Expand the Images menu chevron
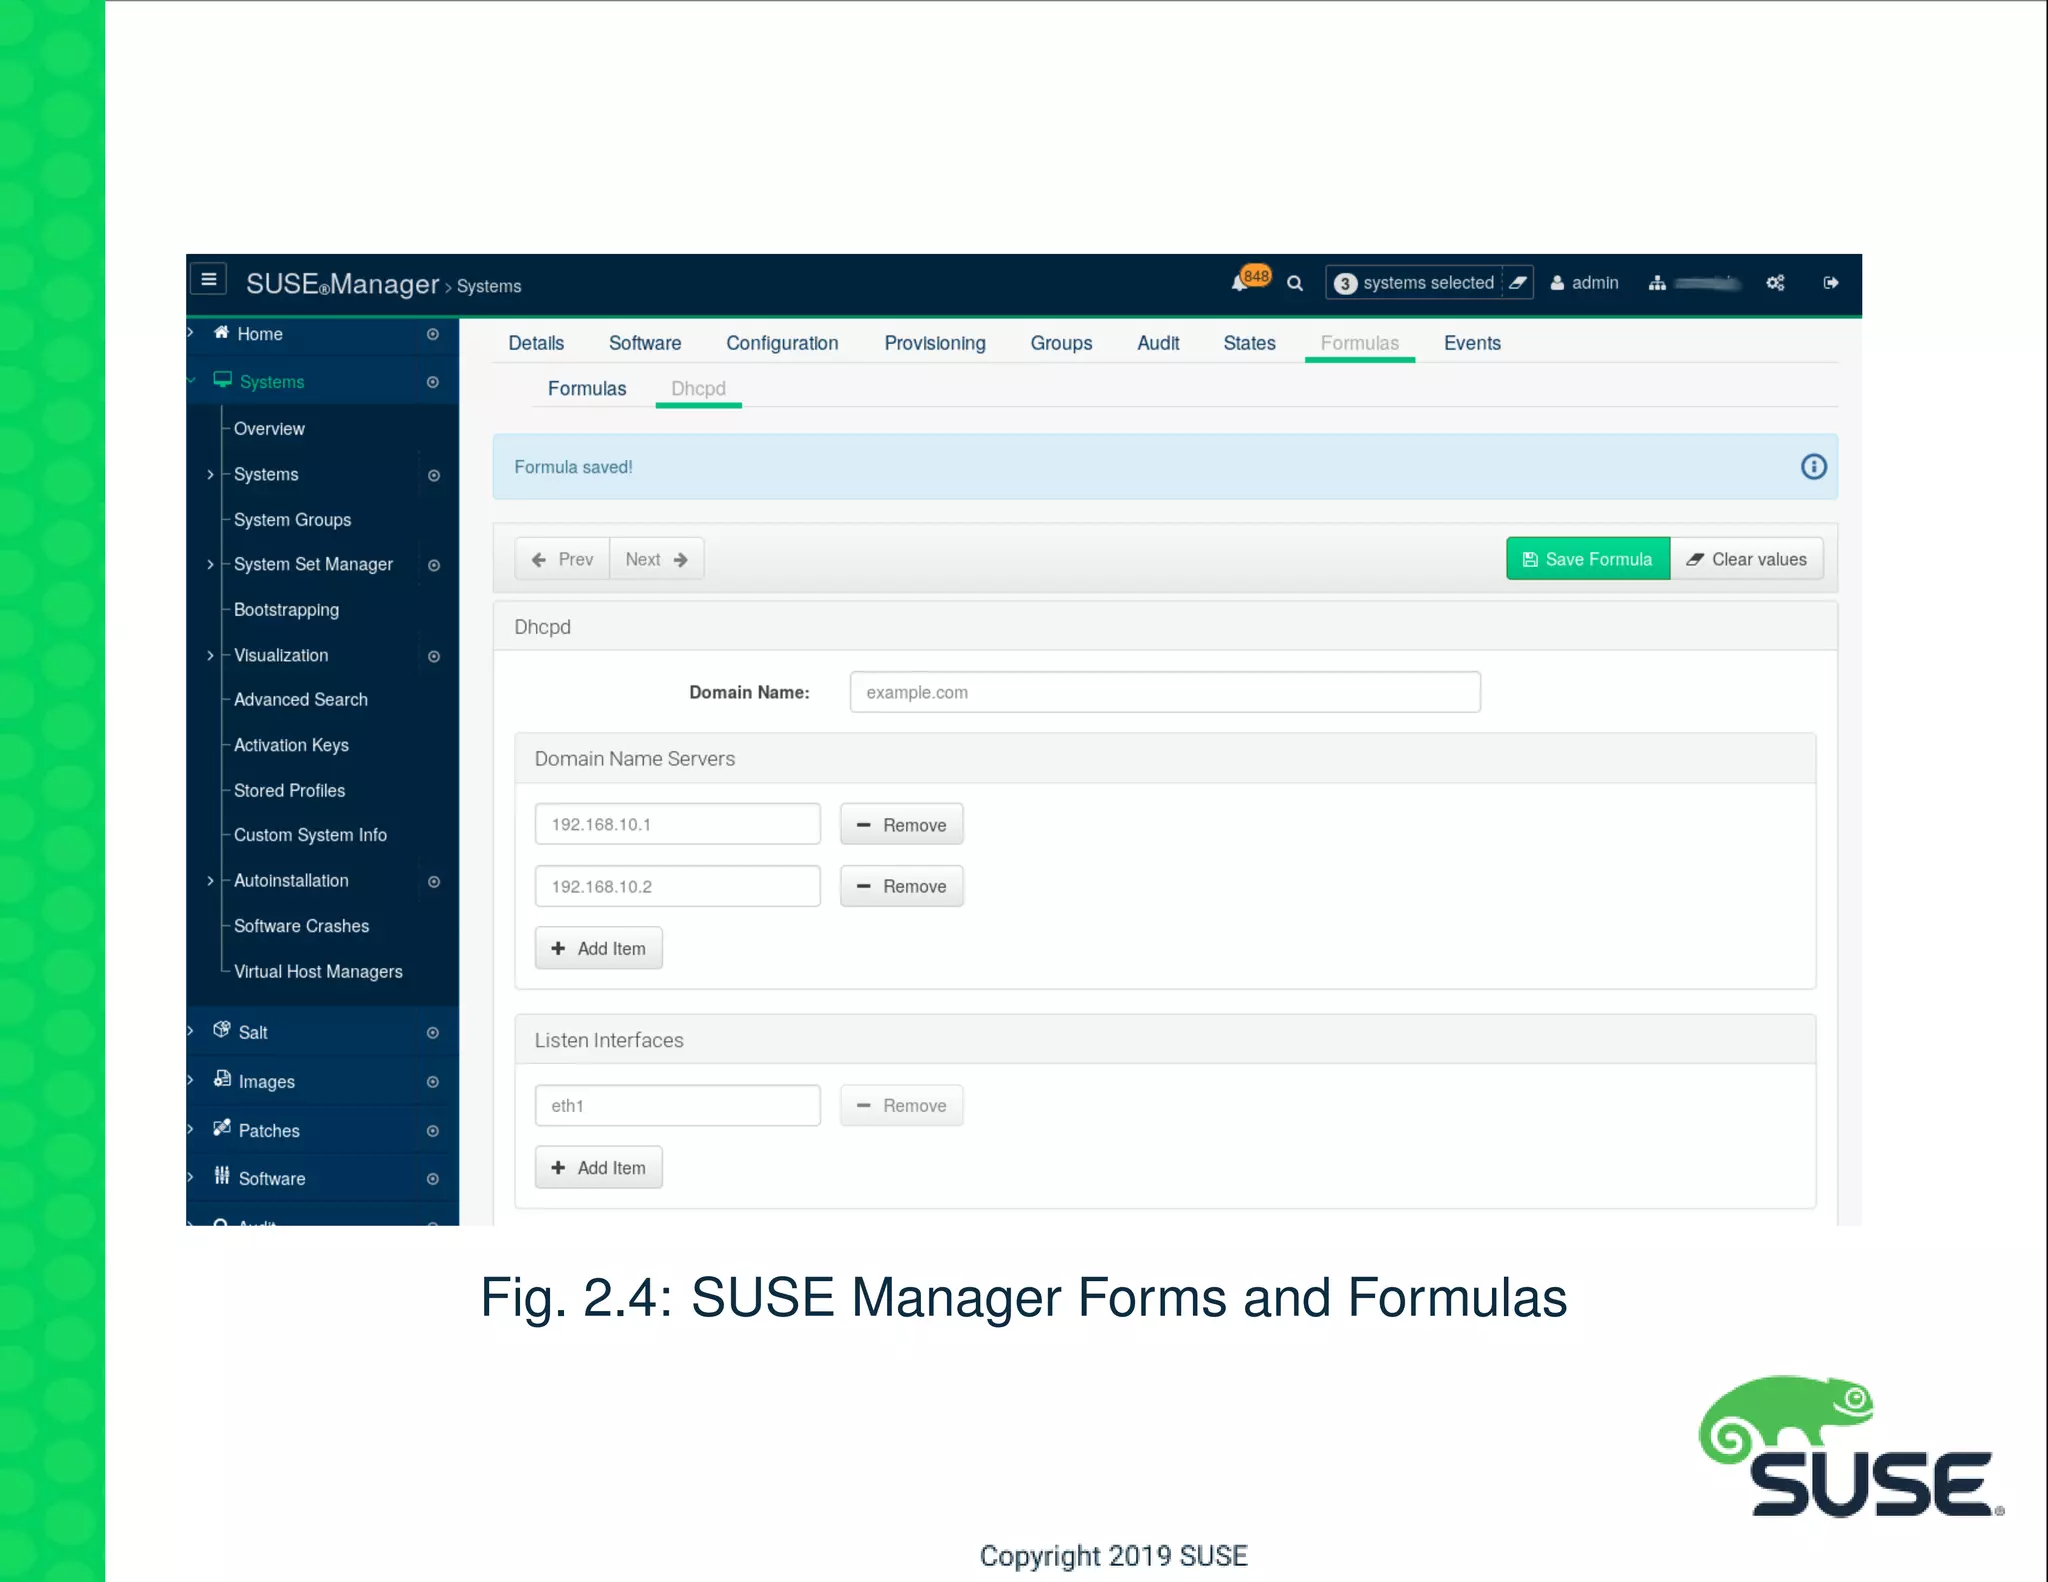The image size is (2048, 1582). point(190,1080)
